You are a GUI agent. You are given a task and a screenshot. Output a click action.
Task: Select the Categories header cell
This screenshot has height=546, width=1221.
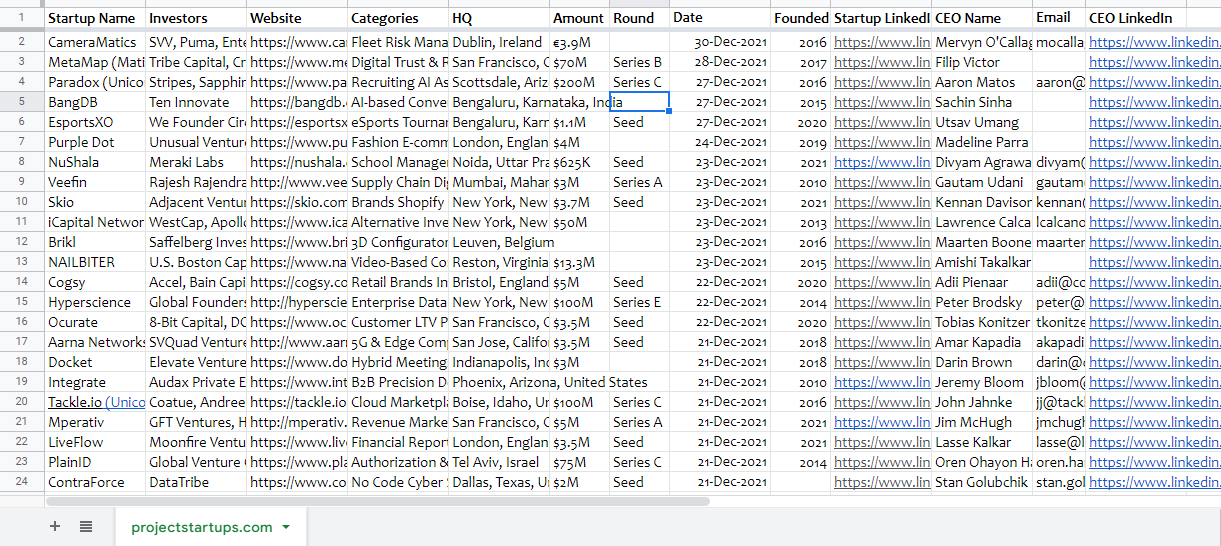point(398,18)
